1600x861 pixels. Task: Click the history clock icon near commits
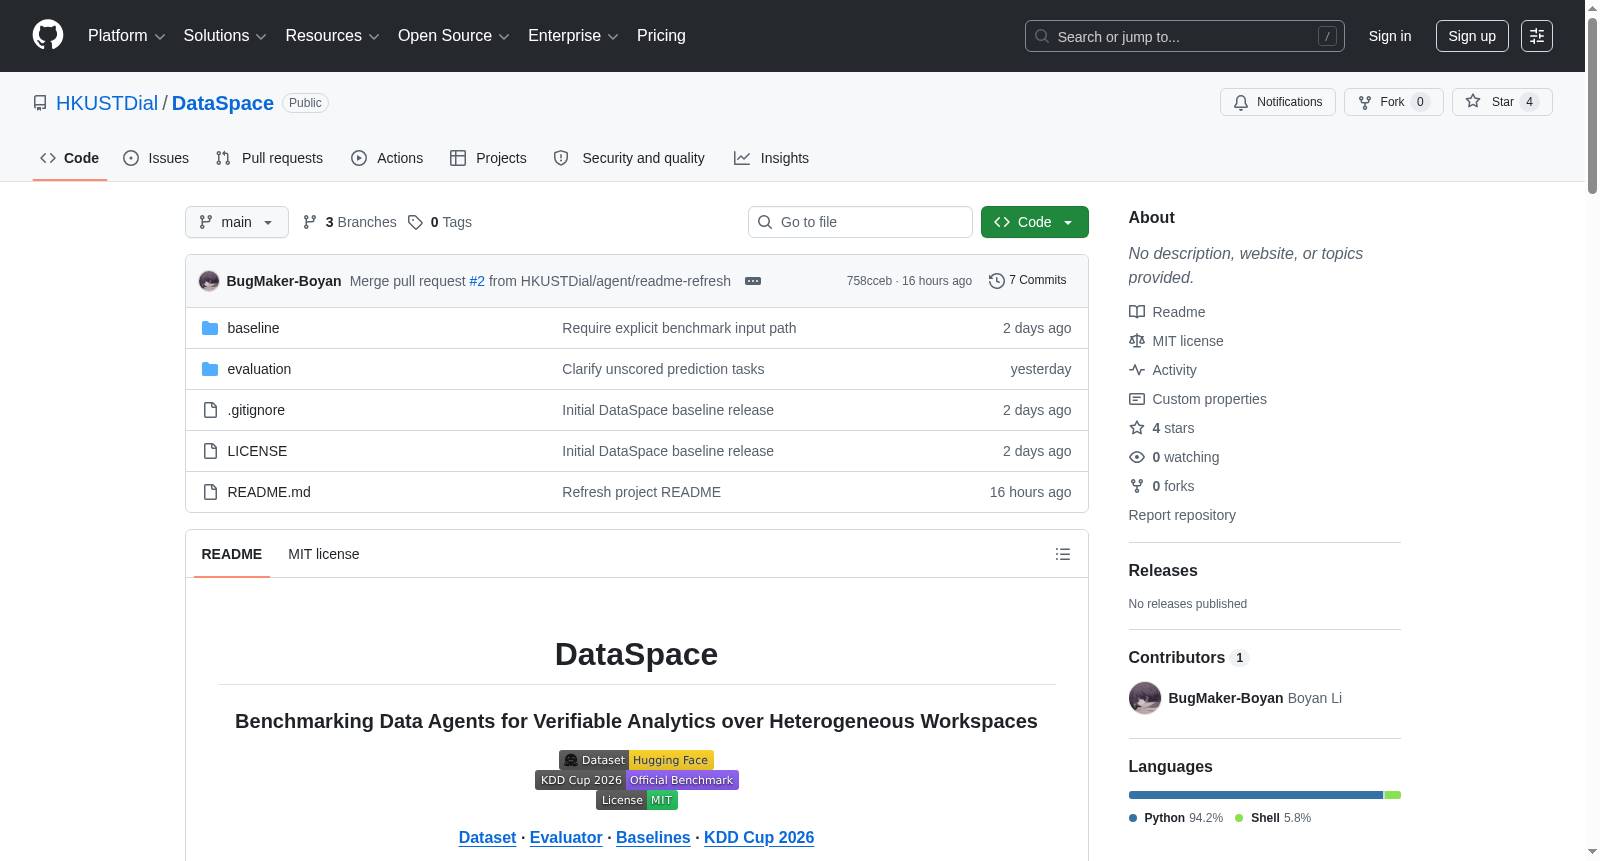coord(996,281)
